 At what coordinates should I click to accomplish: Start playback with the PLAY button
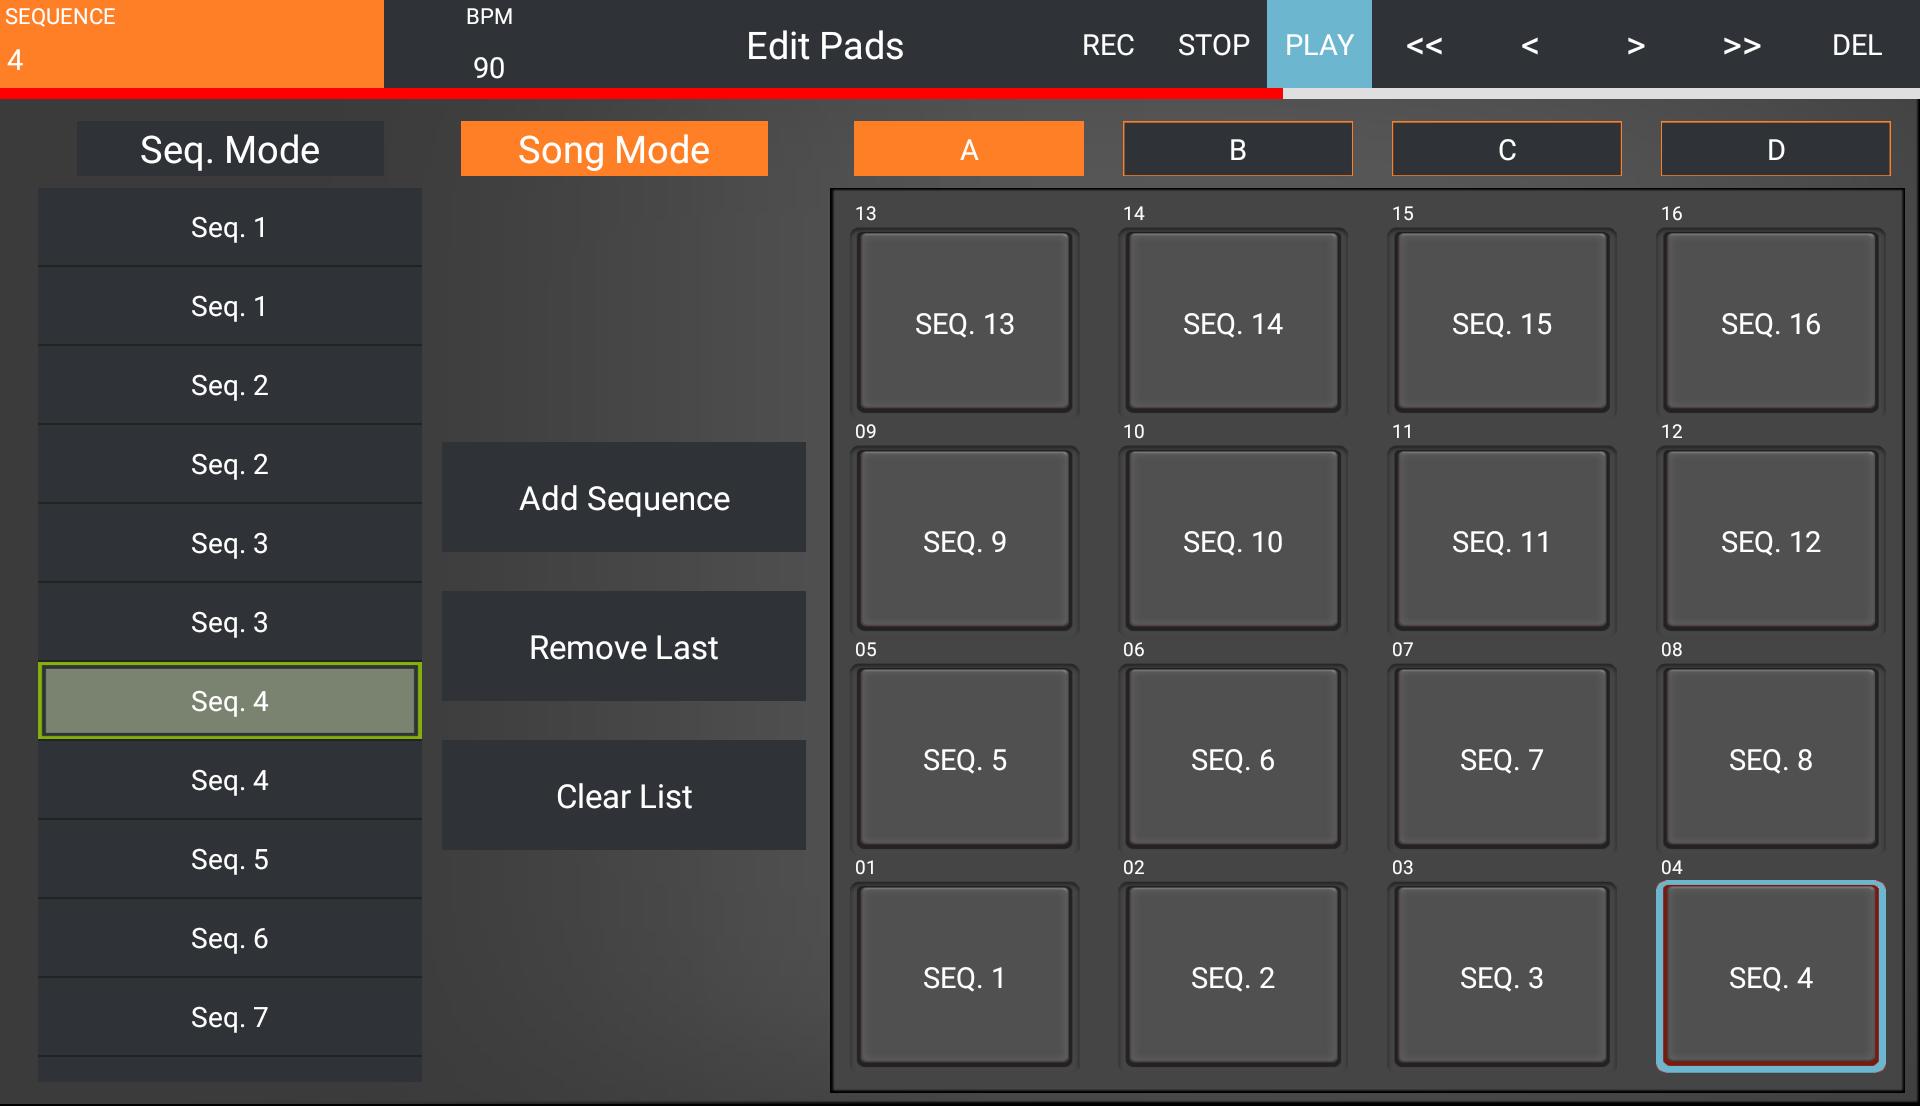1319,45
